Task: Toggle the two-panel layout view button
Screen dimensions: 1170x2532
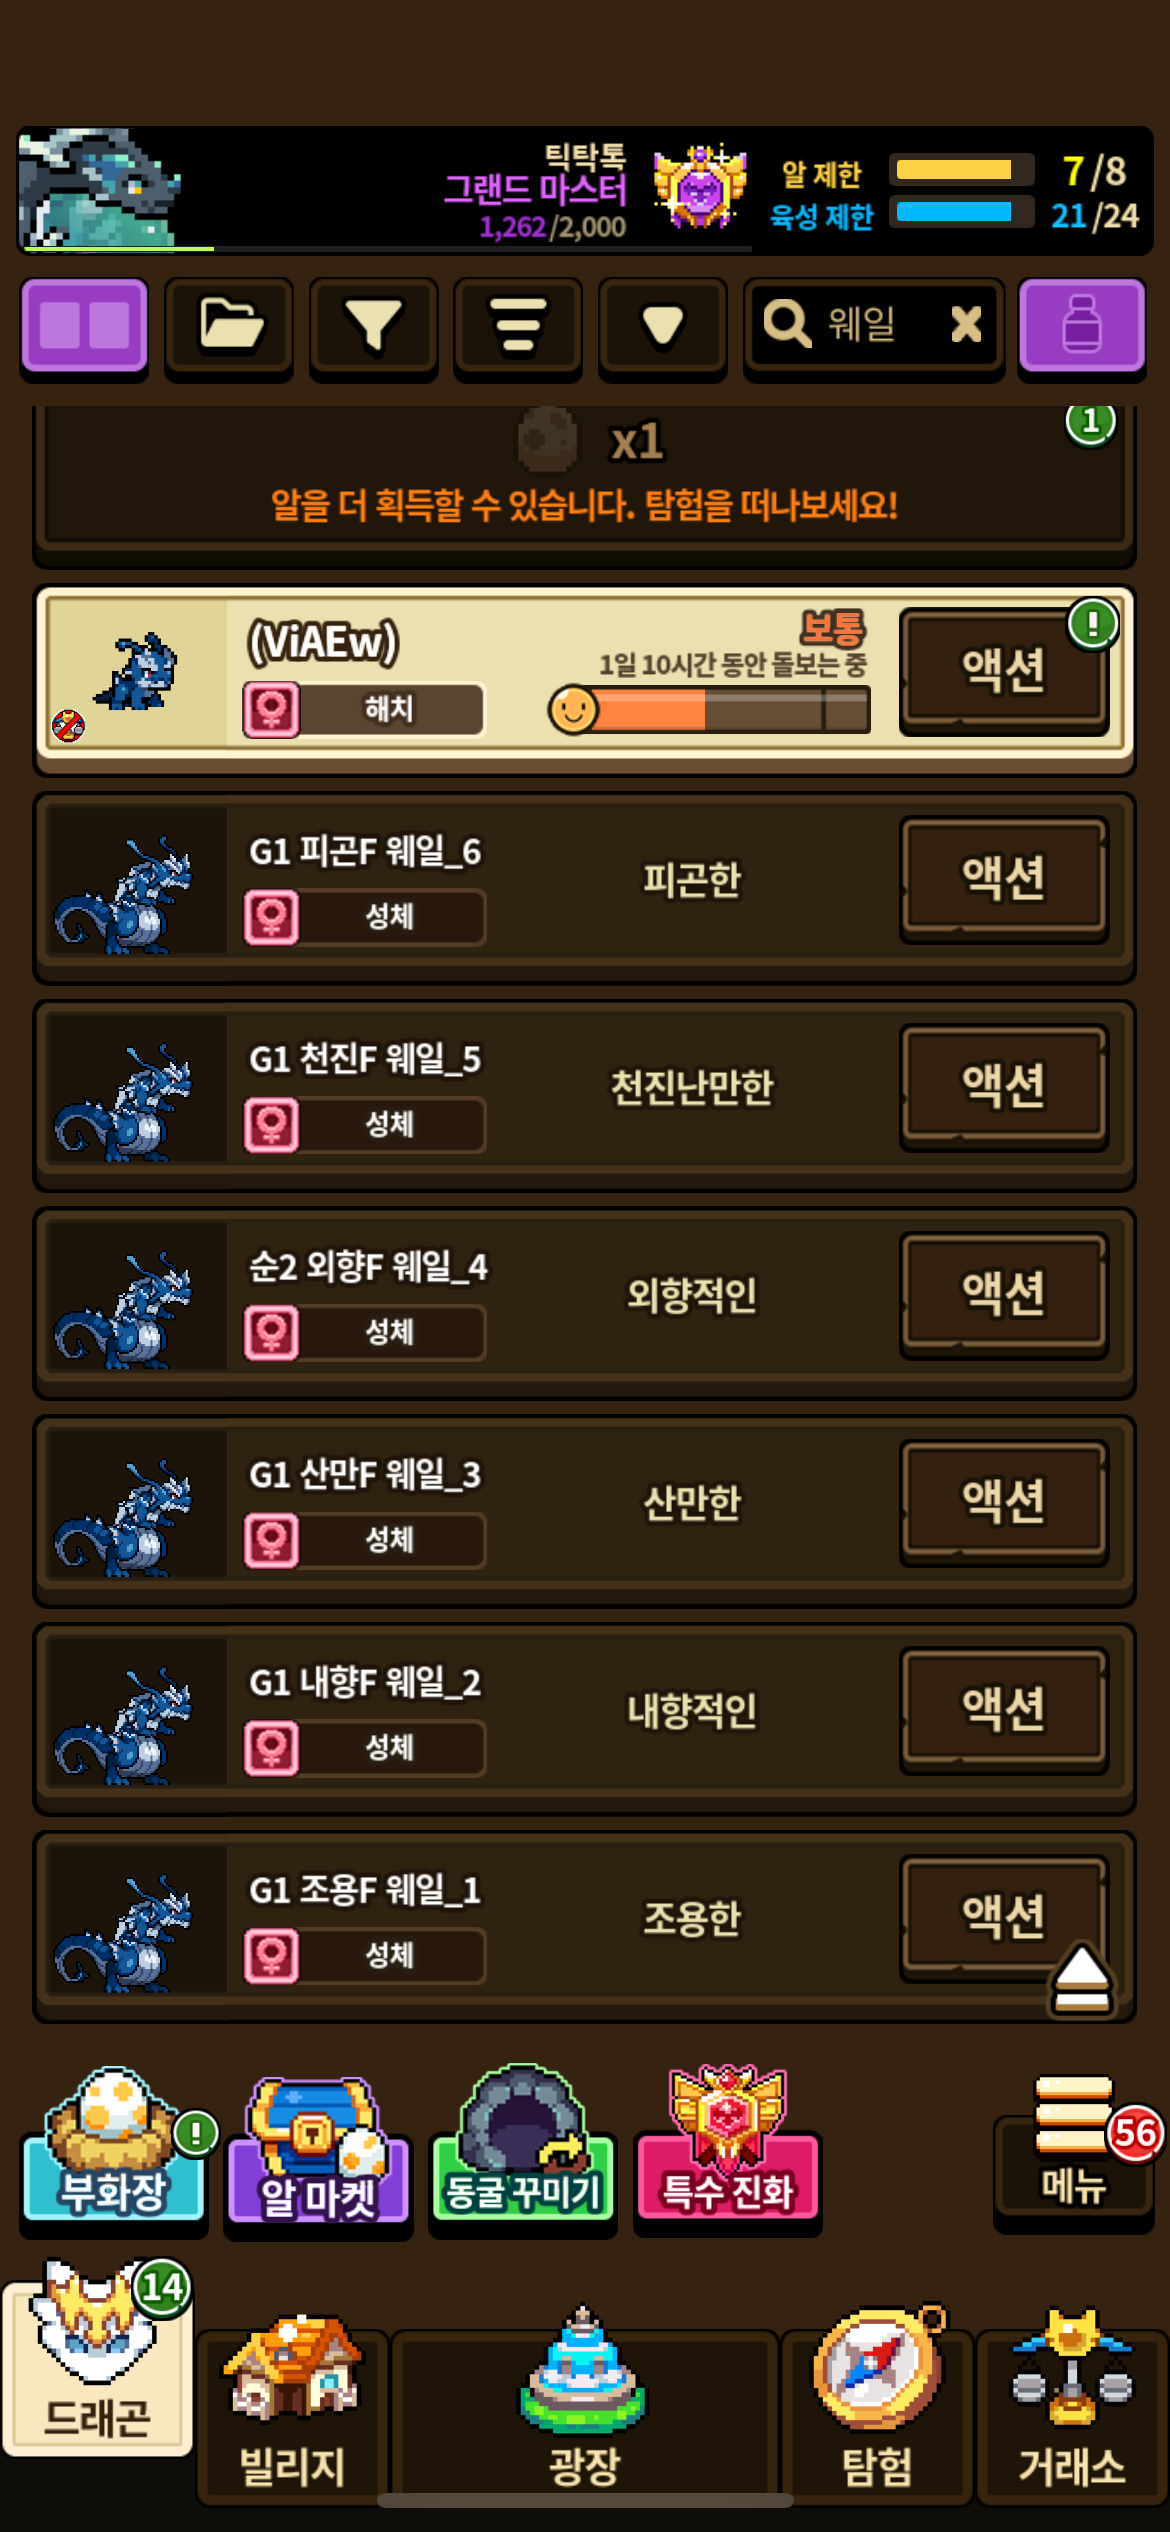Action: click(85, 327)
